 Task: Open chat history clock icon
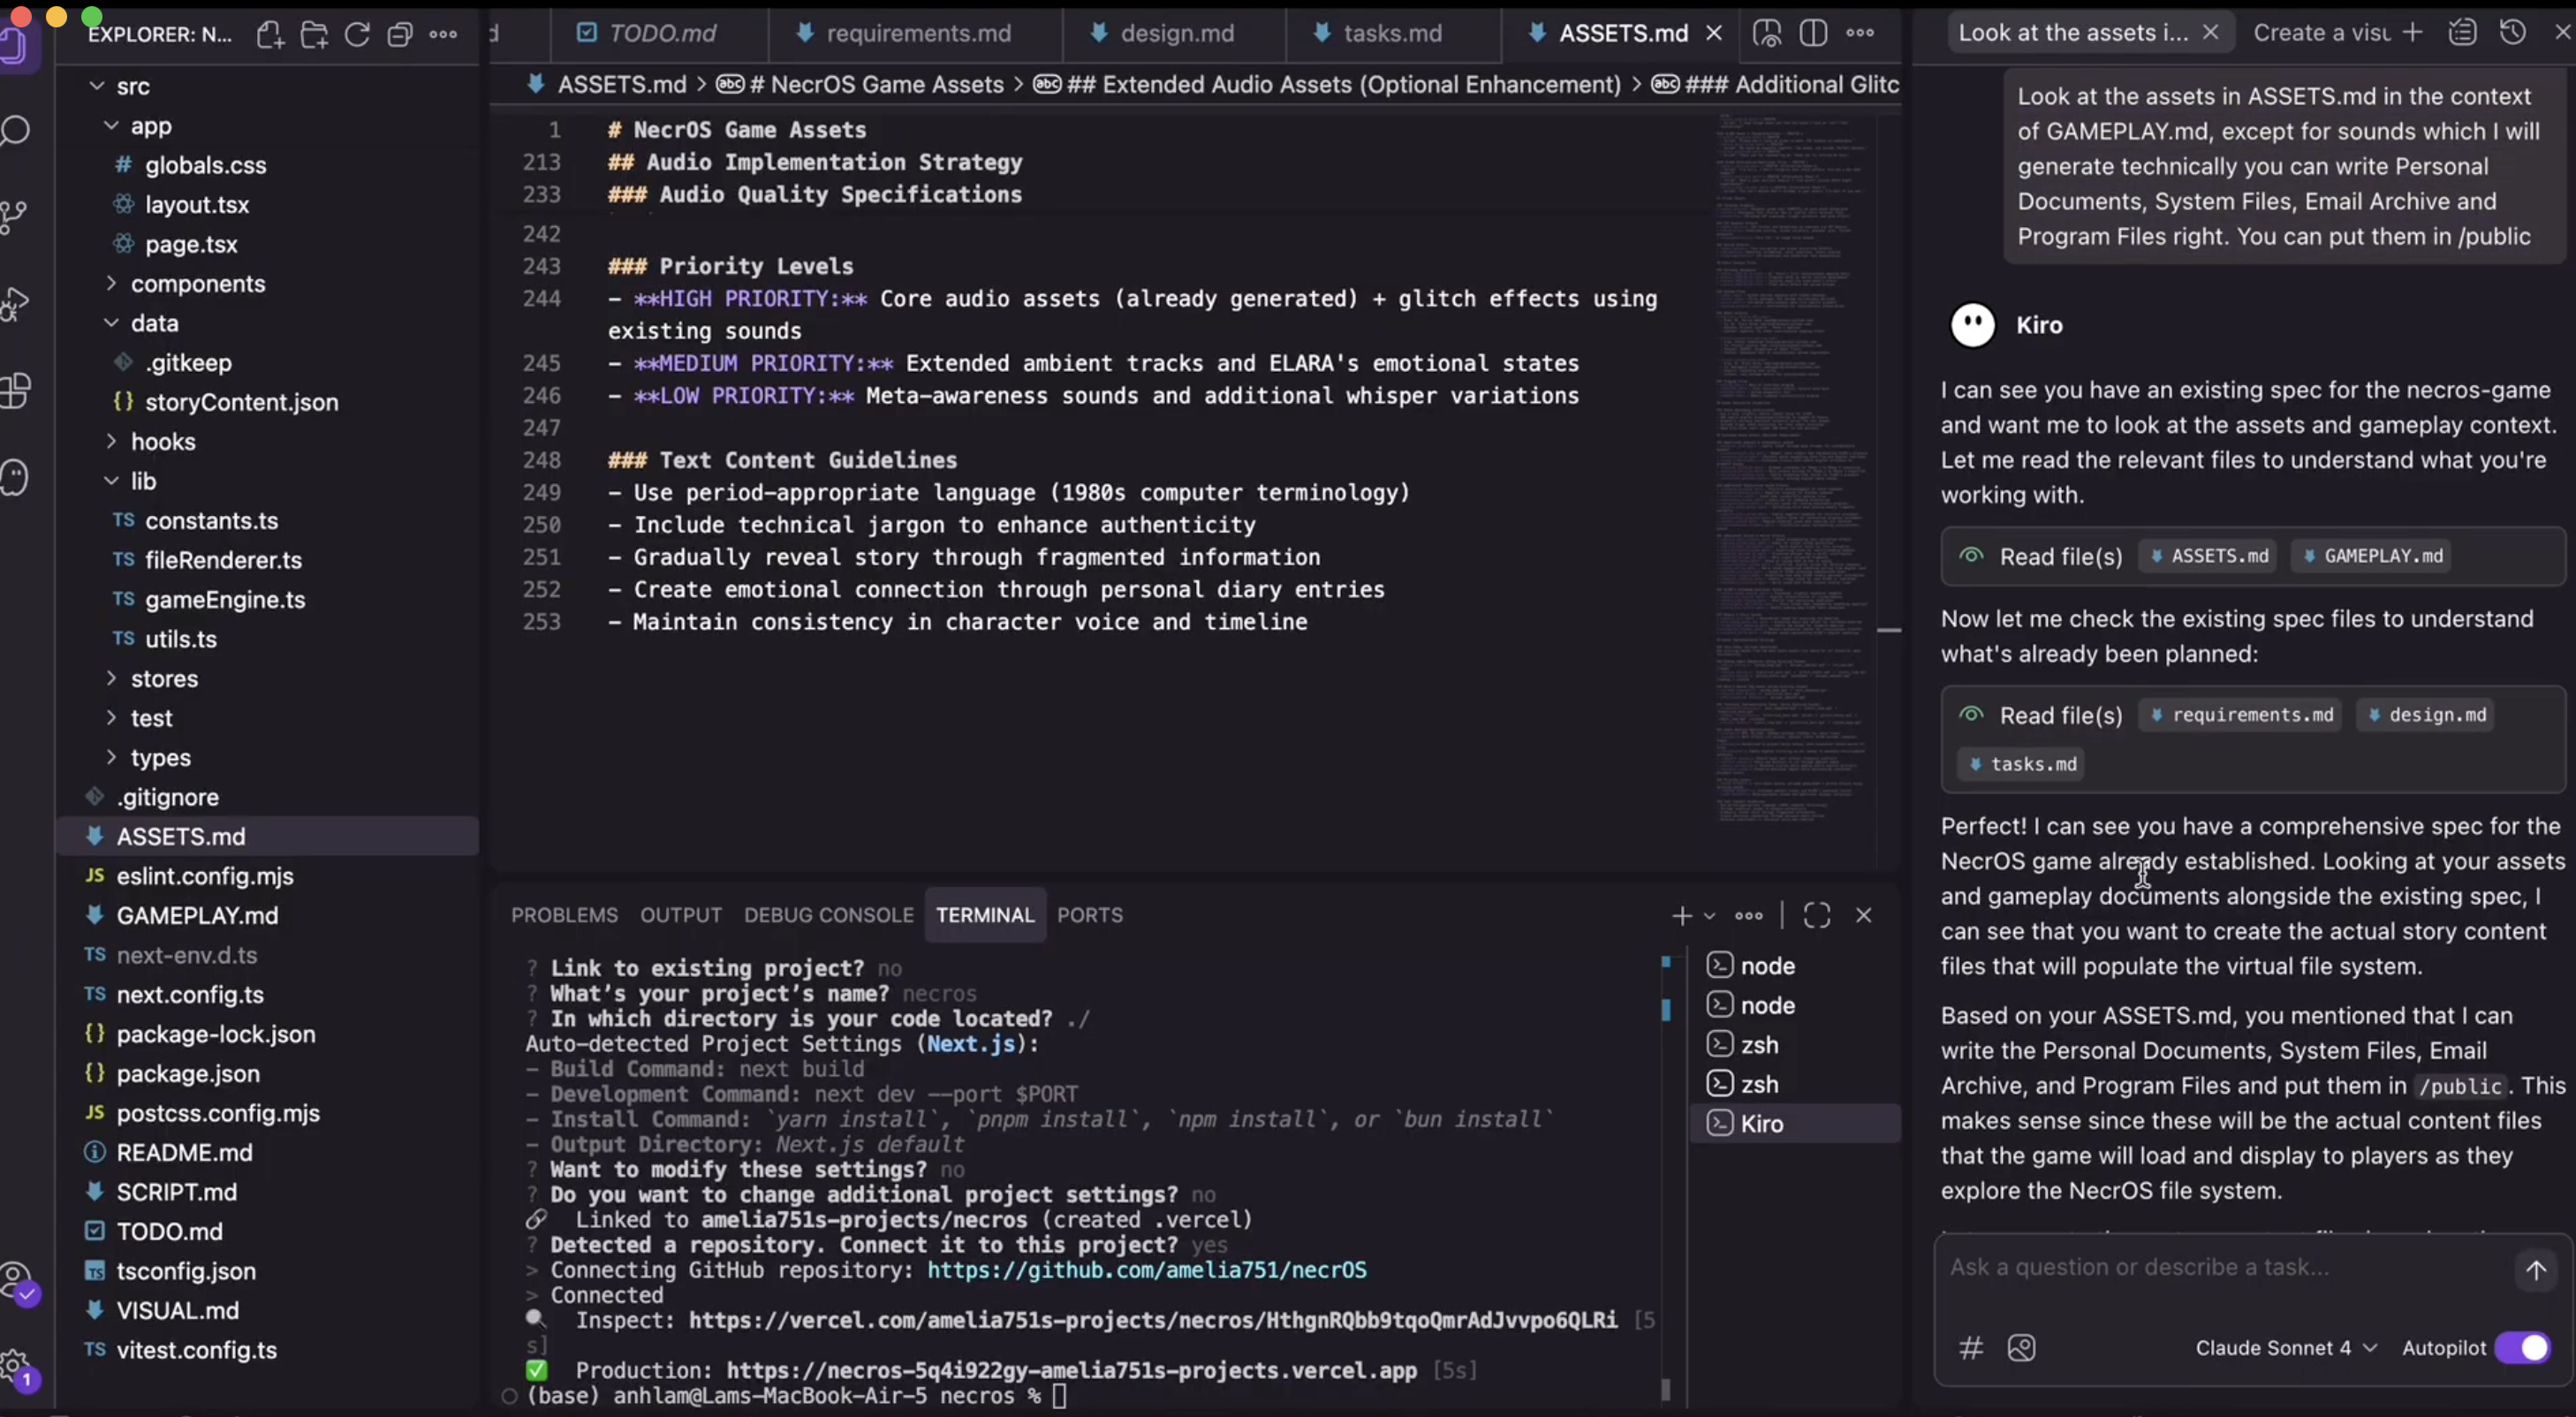tap(2512, 33)
